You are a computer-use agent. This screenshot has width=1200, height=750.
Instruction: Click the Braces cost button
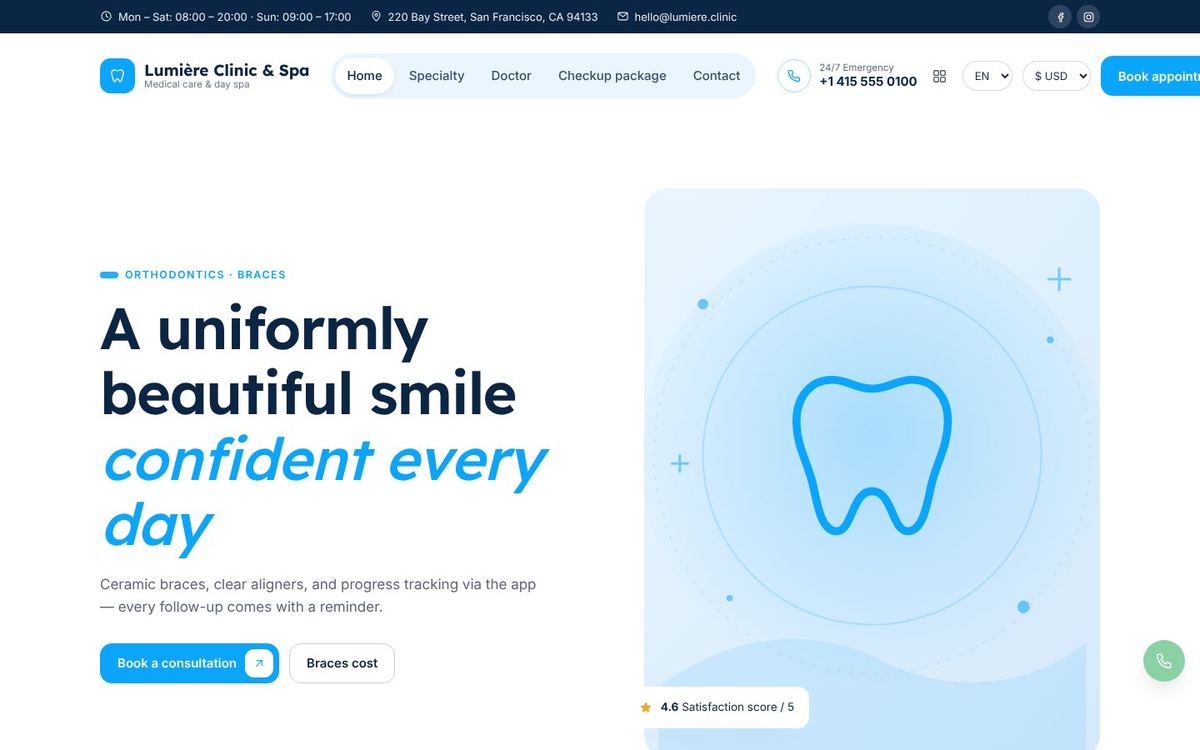[342, 663]
